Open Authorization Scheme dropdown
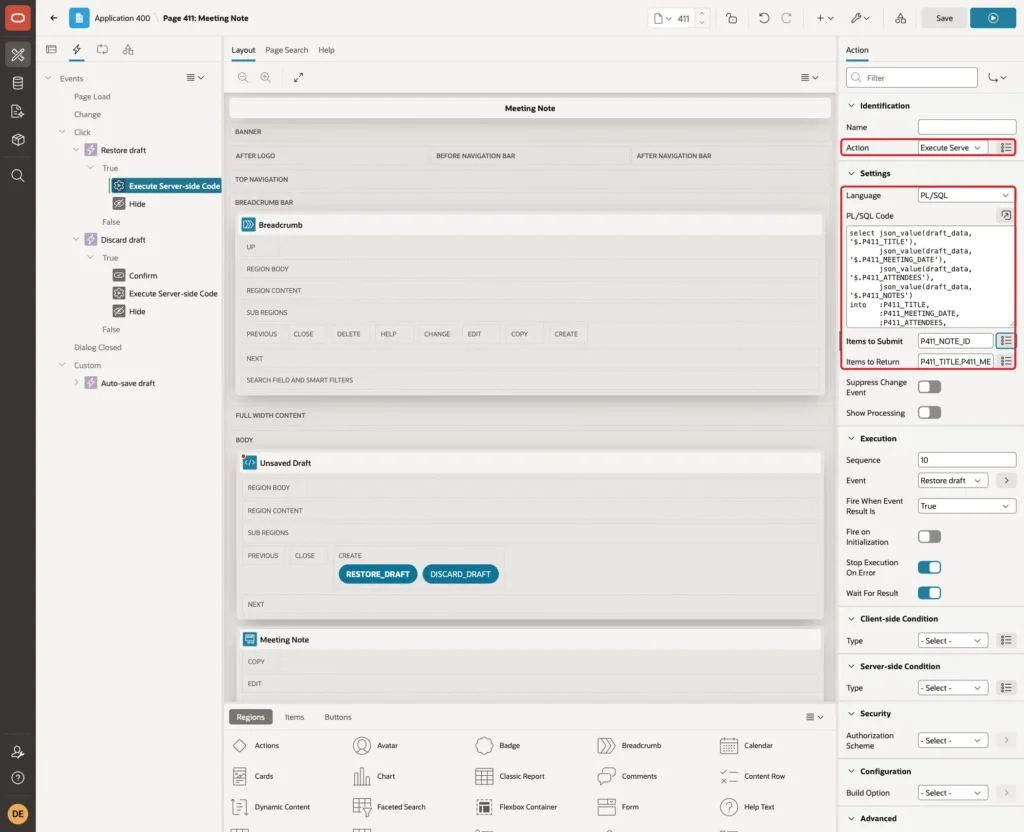Viewport: 1024px width, 832px height. (x=952, y=741)
